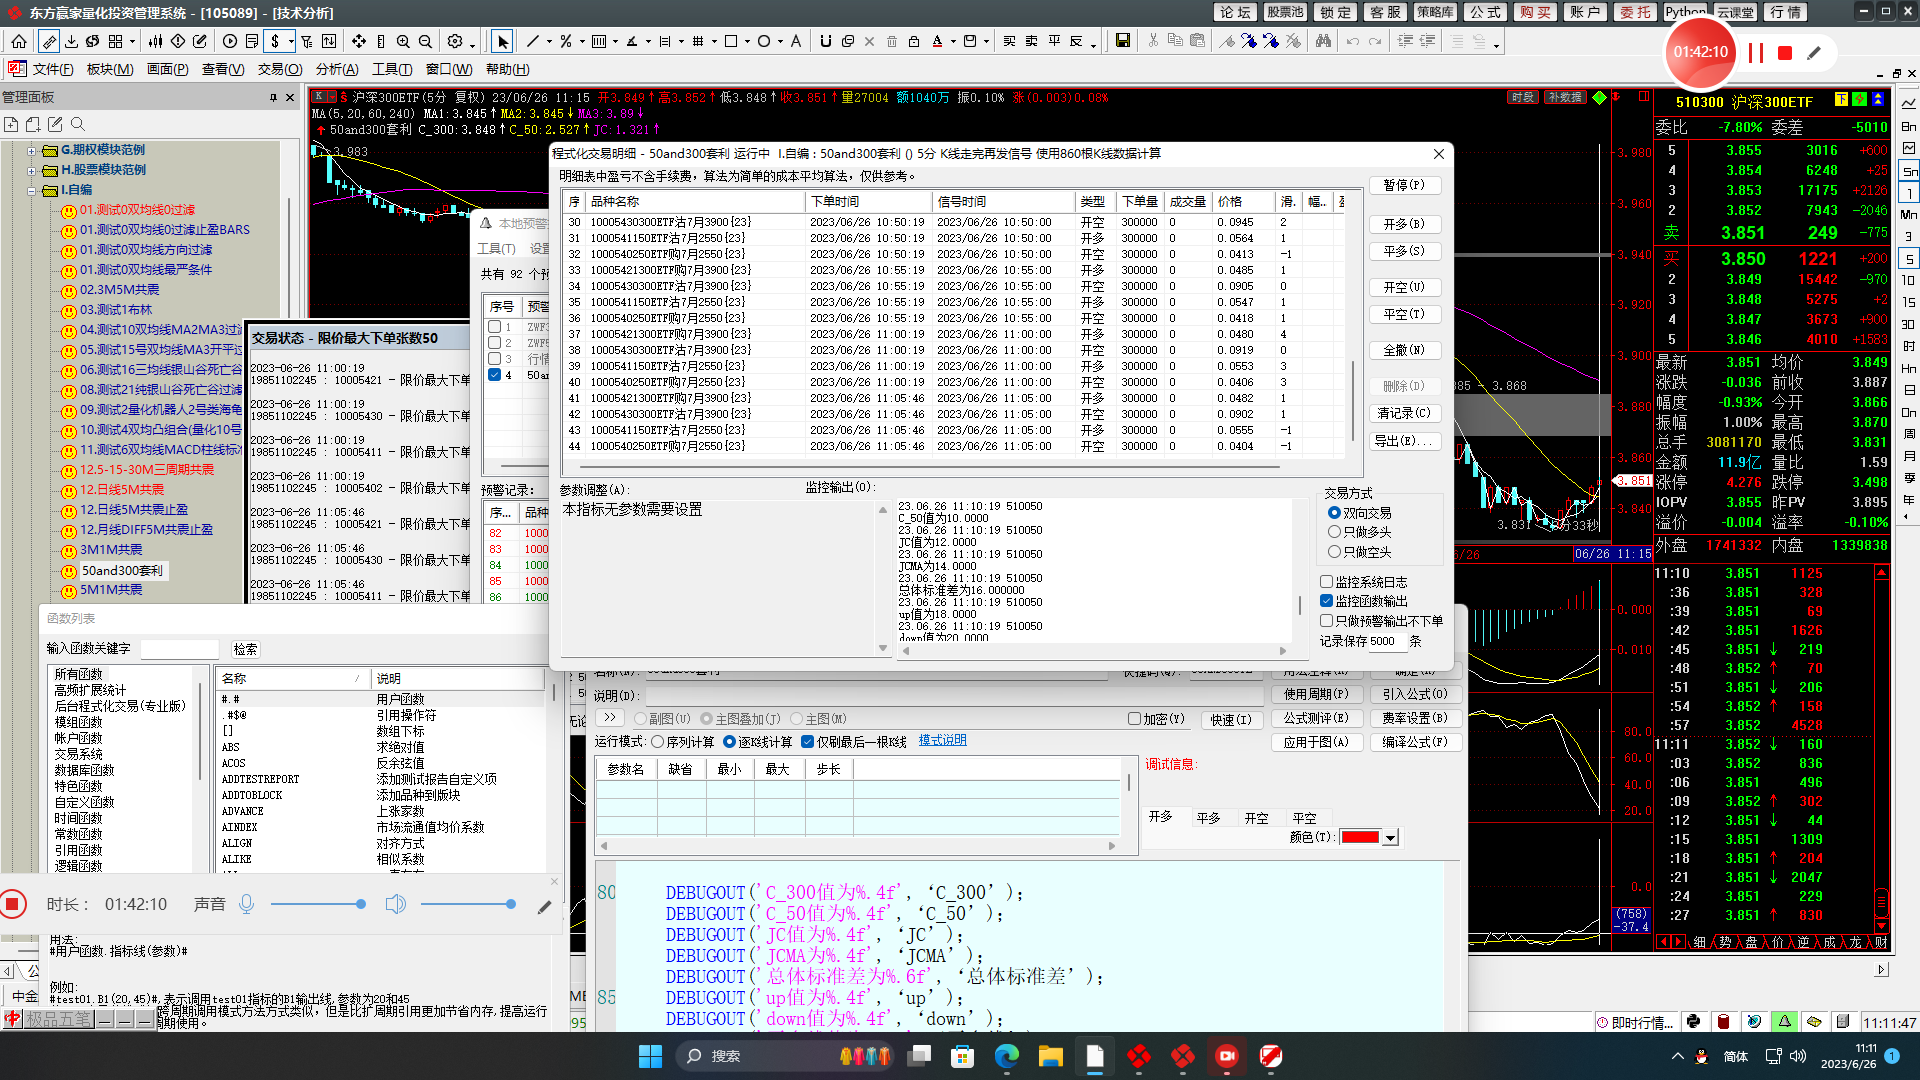Screen dimensions: 1920x1080
Task: Select the circle drawing tool
Action: click(764, 41)
